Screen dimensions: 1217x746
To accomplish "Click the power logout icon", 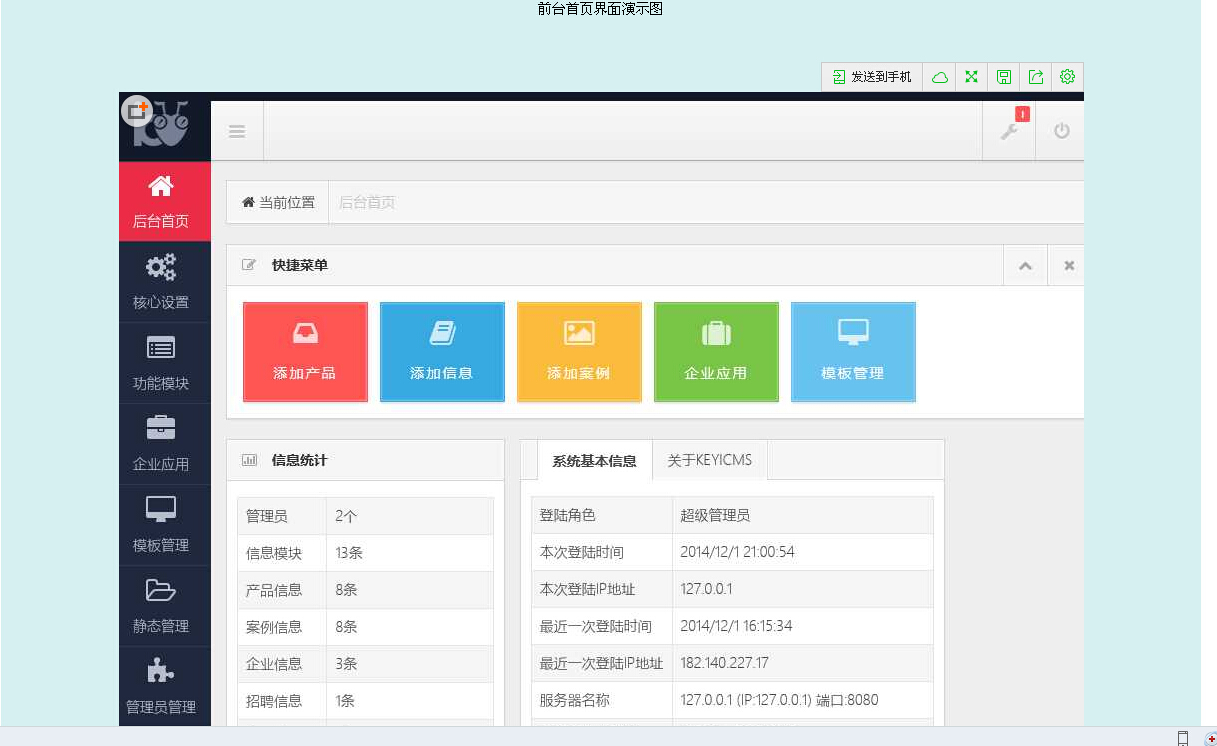I will pyautogui.click(x=1061, y=131).
